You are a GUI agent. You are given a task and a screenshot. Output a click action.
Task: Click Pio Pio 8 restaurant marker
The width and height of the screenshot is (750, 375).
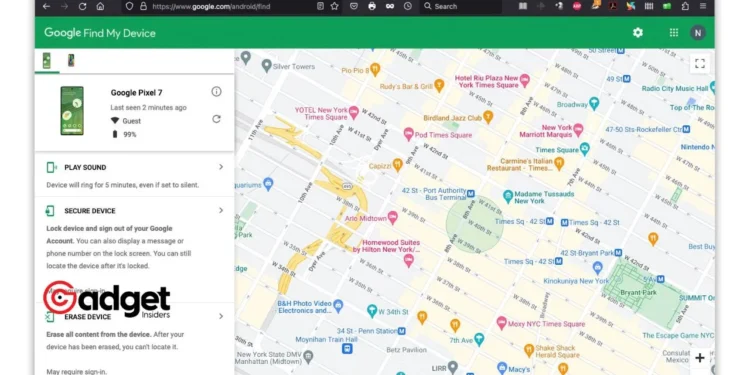[x=375, y=70]
